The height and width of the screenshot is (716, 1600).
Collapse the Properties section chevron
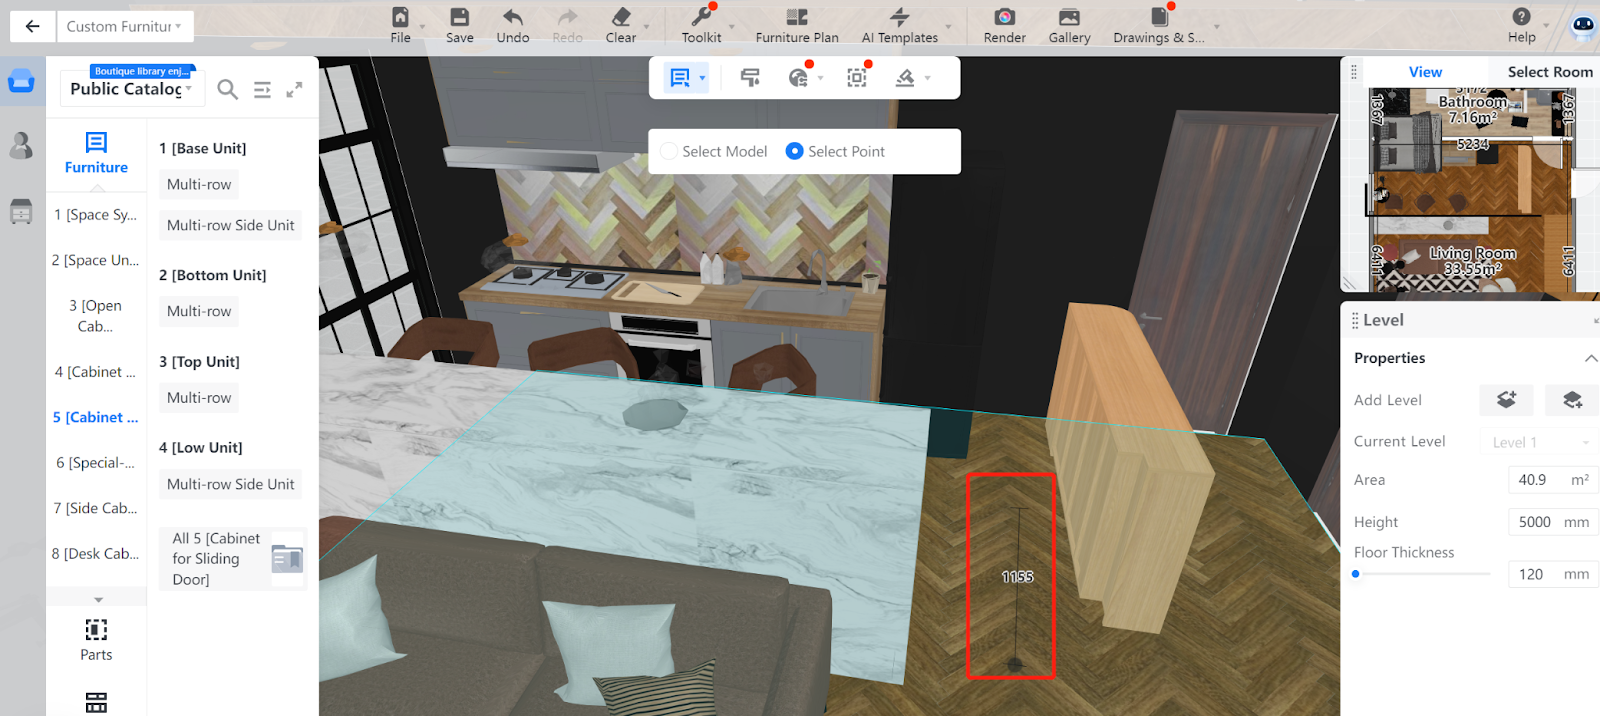click(1590, 358)
